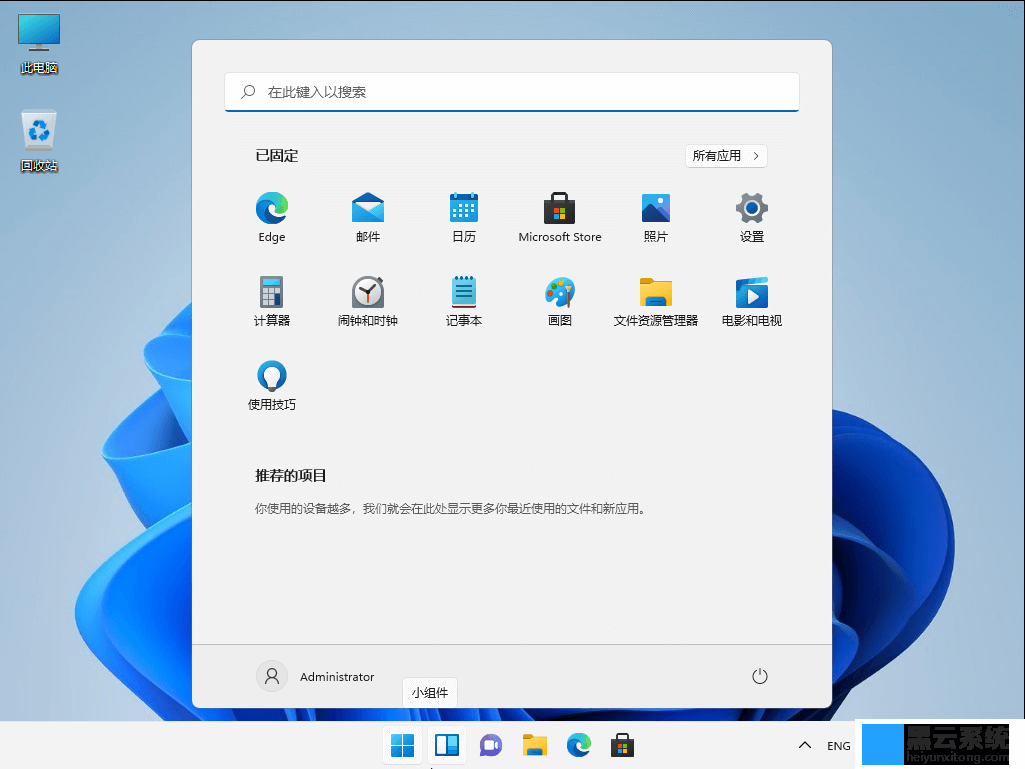Viewport: 1025px width, 769px height.
Task: Open the Administrator user account menu
Action: 316,677
